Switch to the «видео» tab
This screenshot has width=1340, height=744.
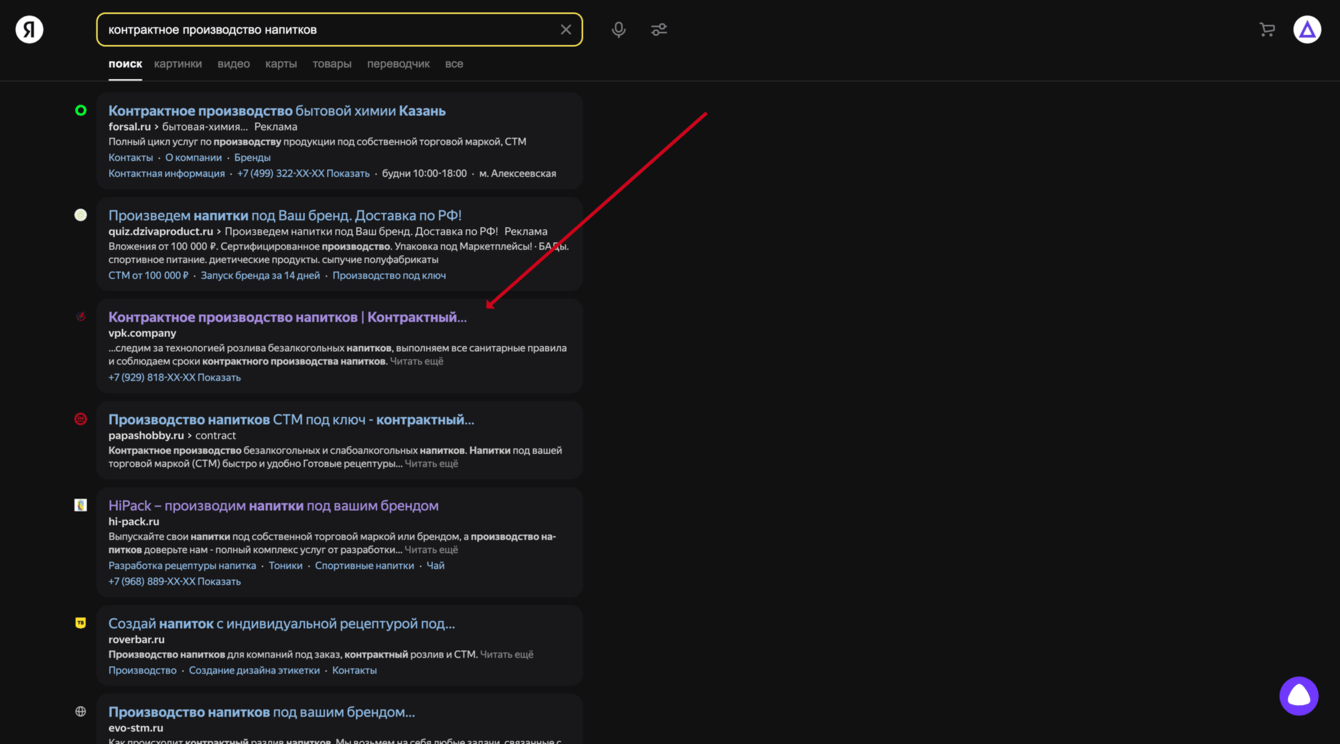click(234, 64)
